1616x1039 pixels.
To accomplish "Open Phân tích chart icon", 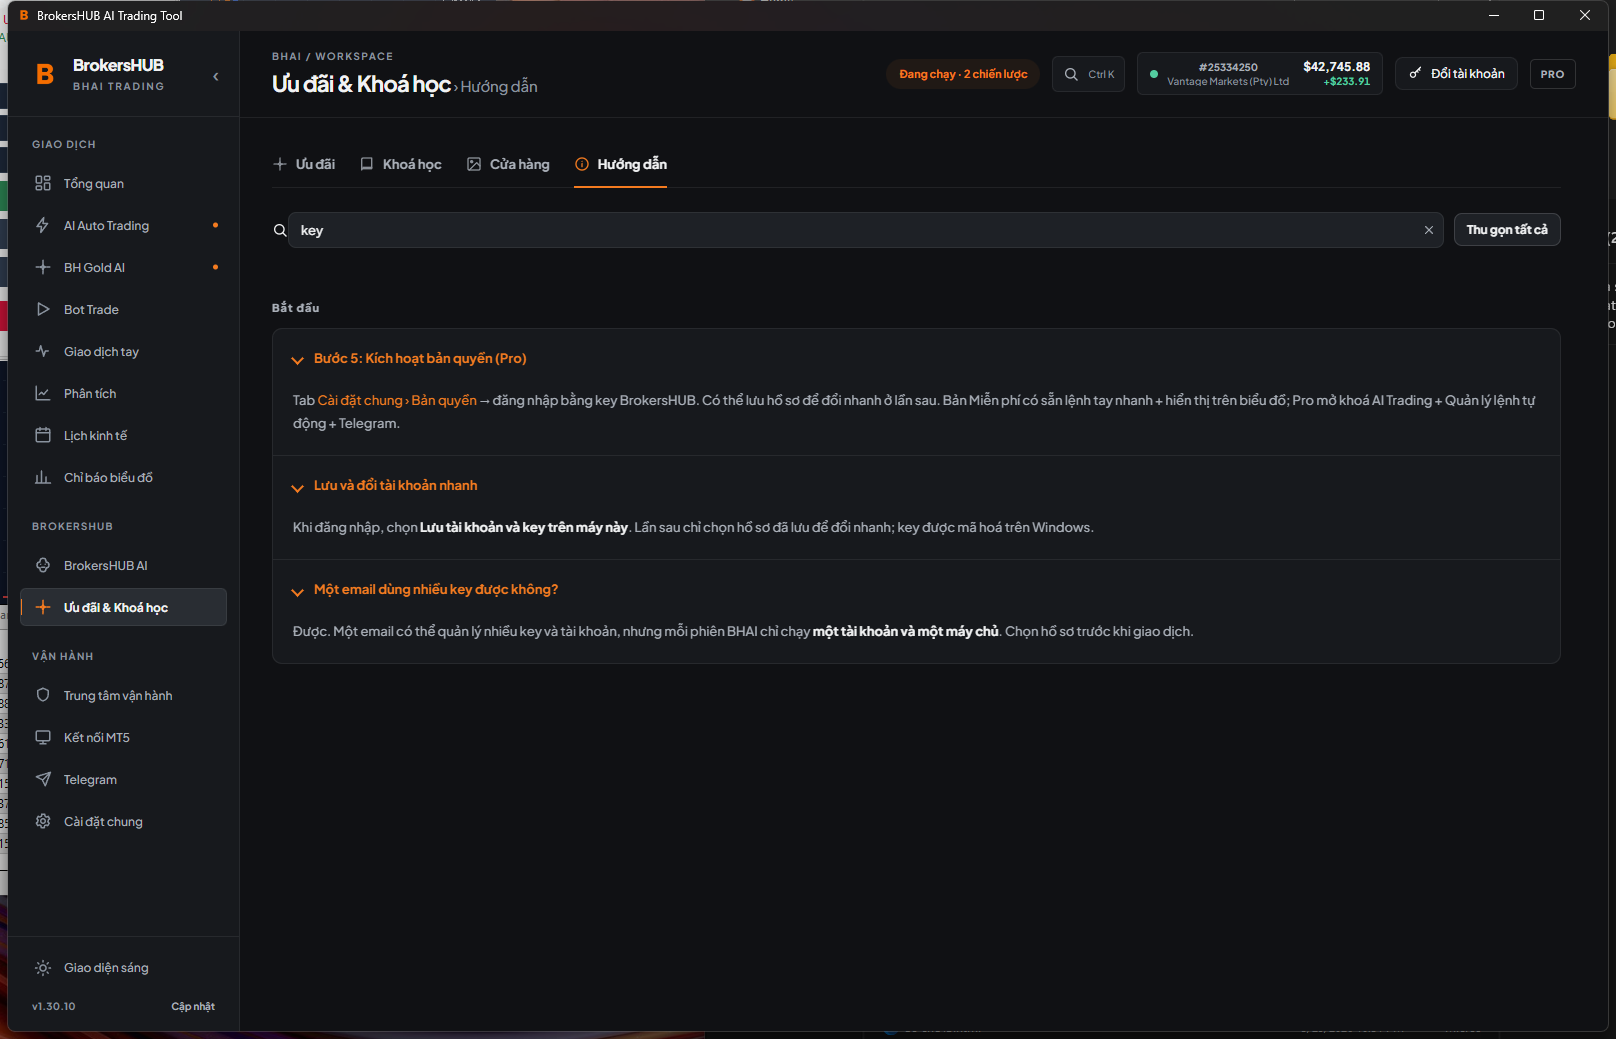I will 43,393.
